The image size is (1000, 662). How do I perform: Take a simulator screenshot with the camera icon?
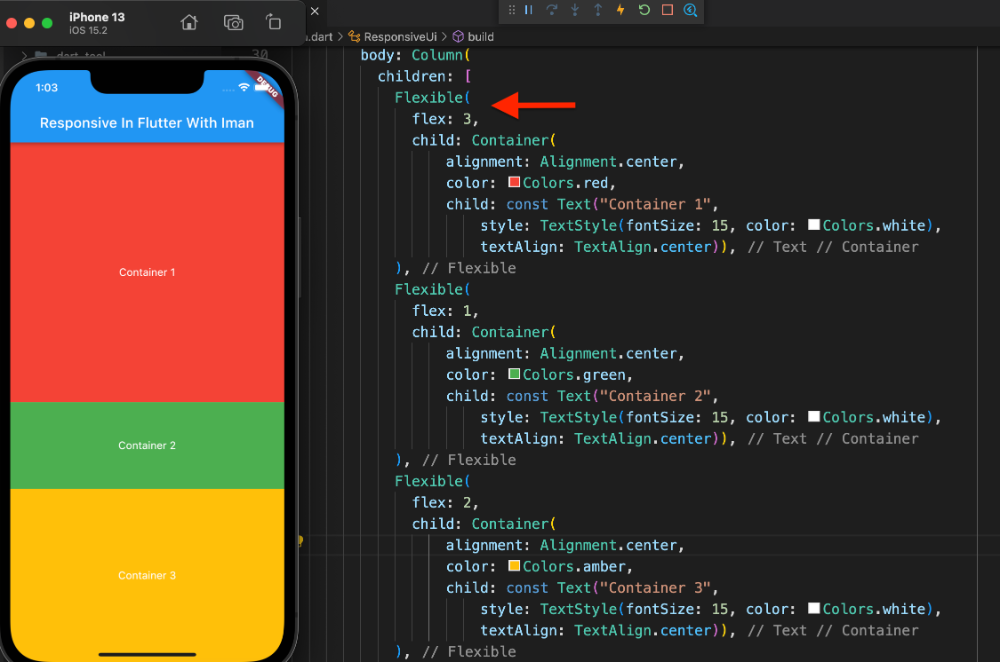point(233,23)
